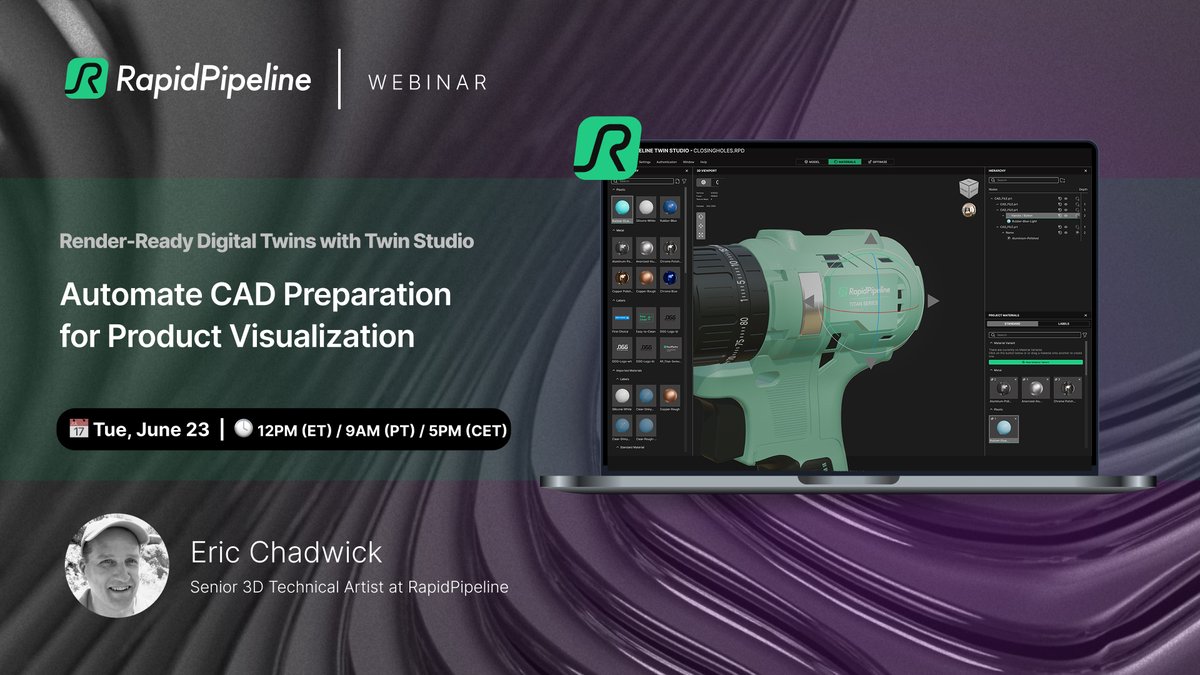Open the Authentication menu
Image resolution: width=1200 pixels, height=675 pixels.
pos(666,162)
